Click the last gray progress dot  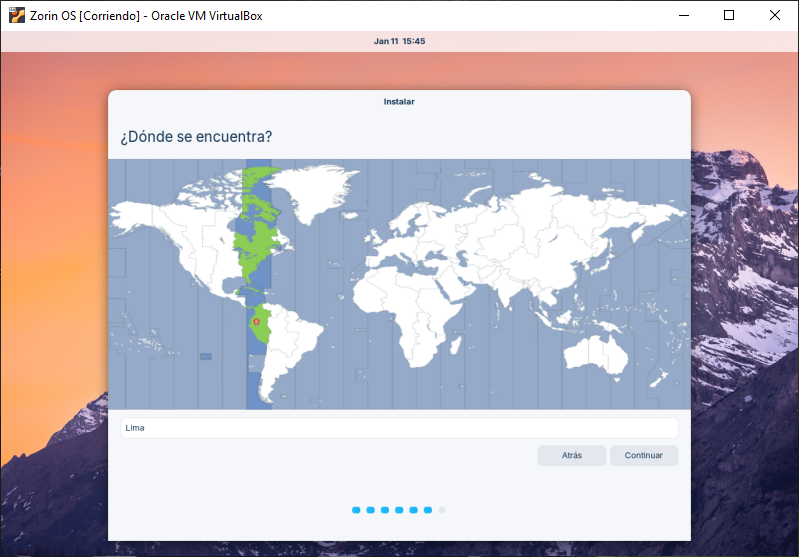pyautogui.click(x=442, y=510)
